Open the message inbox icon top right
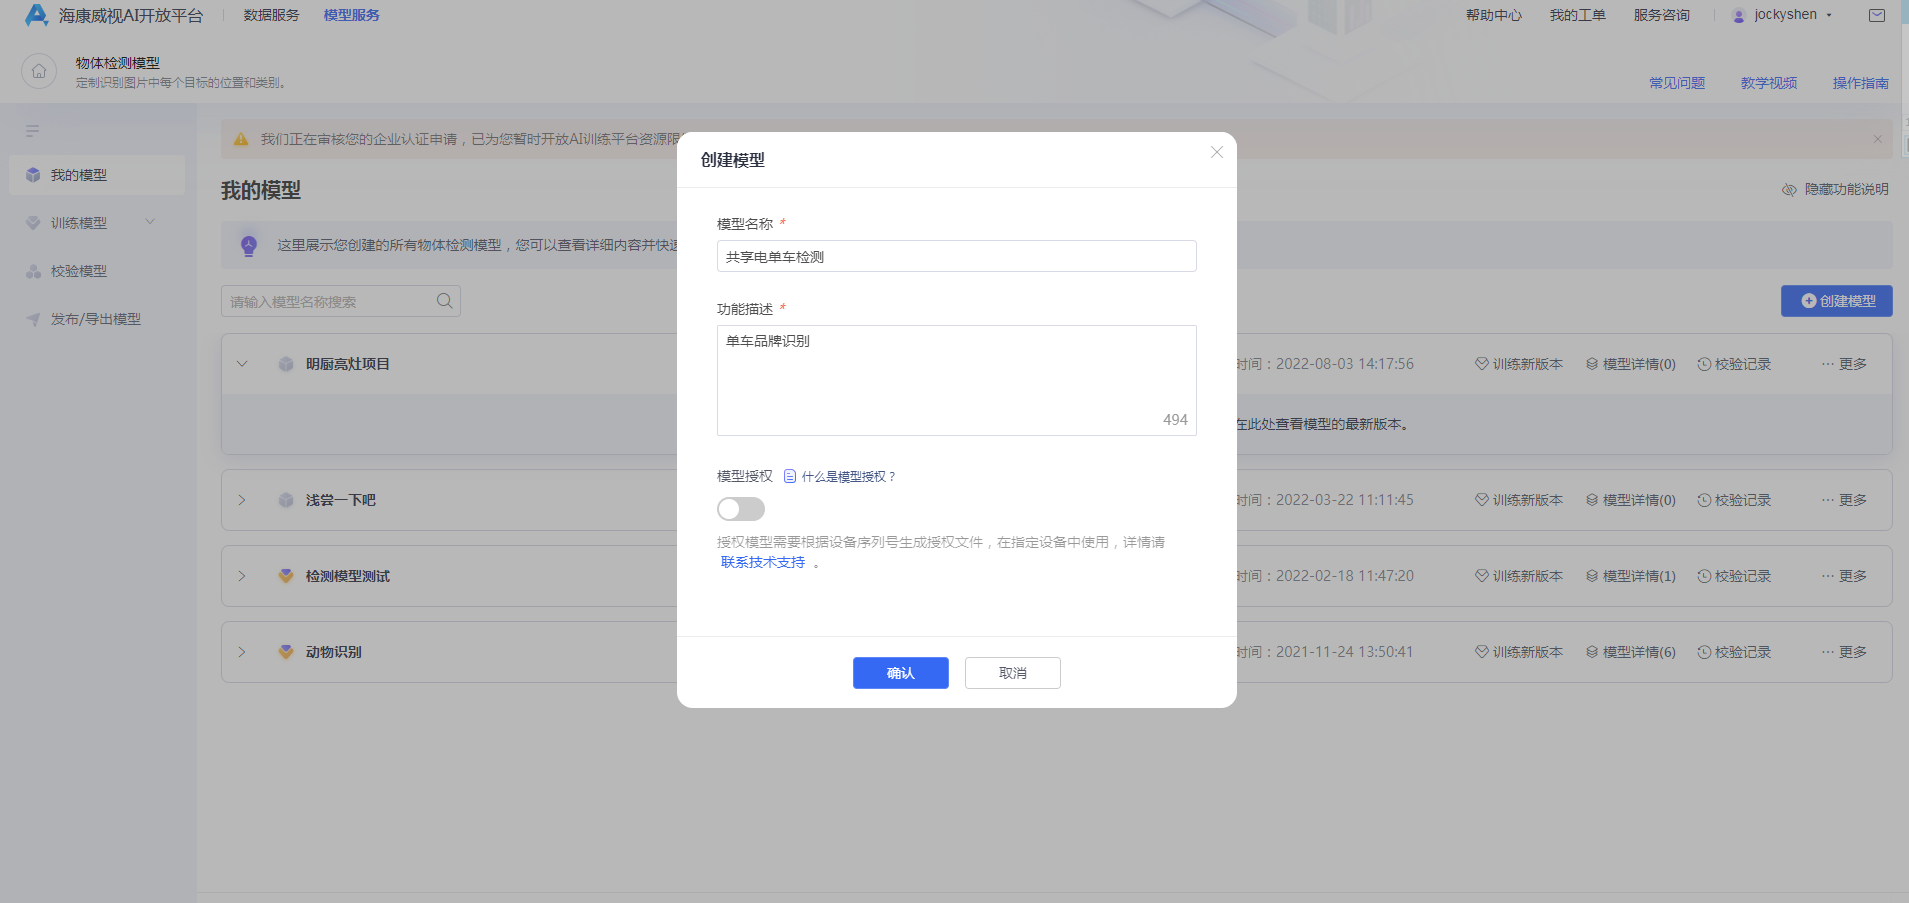This screenshot has height=903, width=1909. point(1878,15)
